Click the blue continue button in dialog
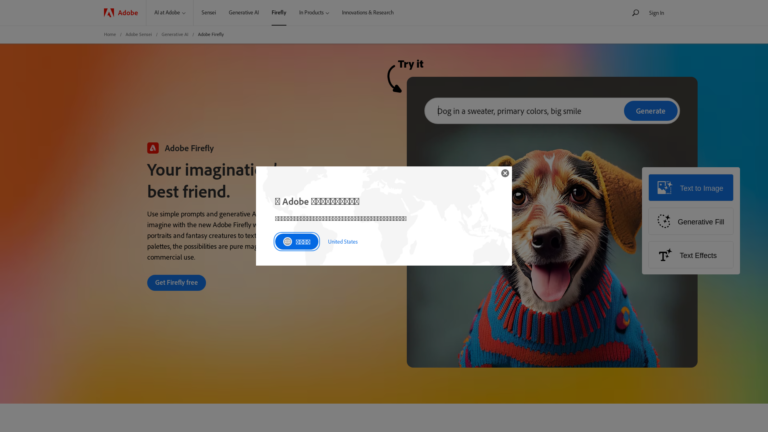 297,241
